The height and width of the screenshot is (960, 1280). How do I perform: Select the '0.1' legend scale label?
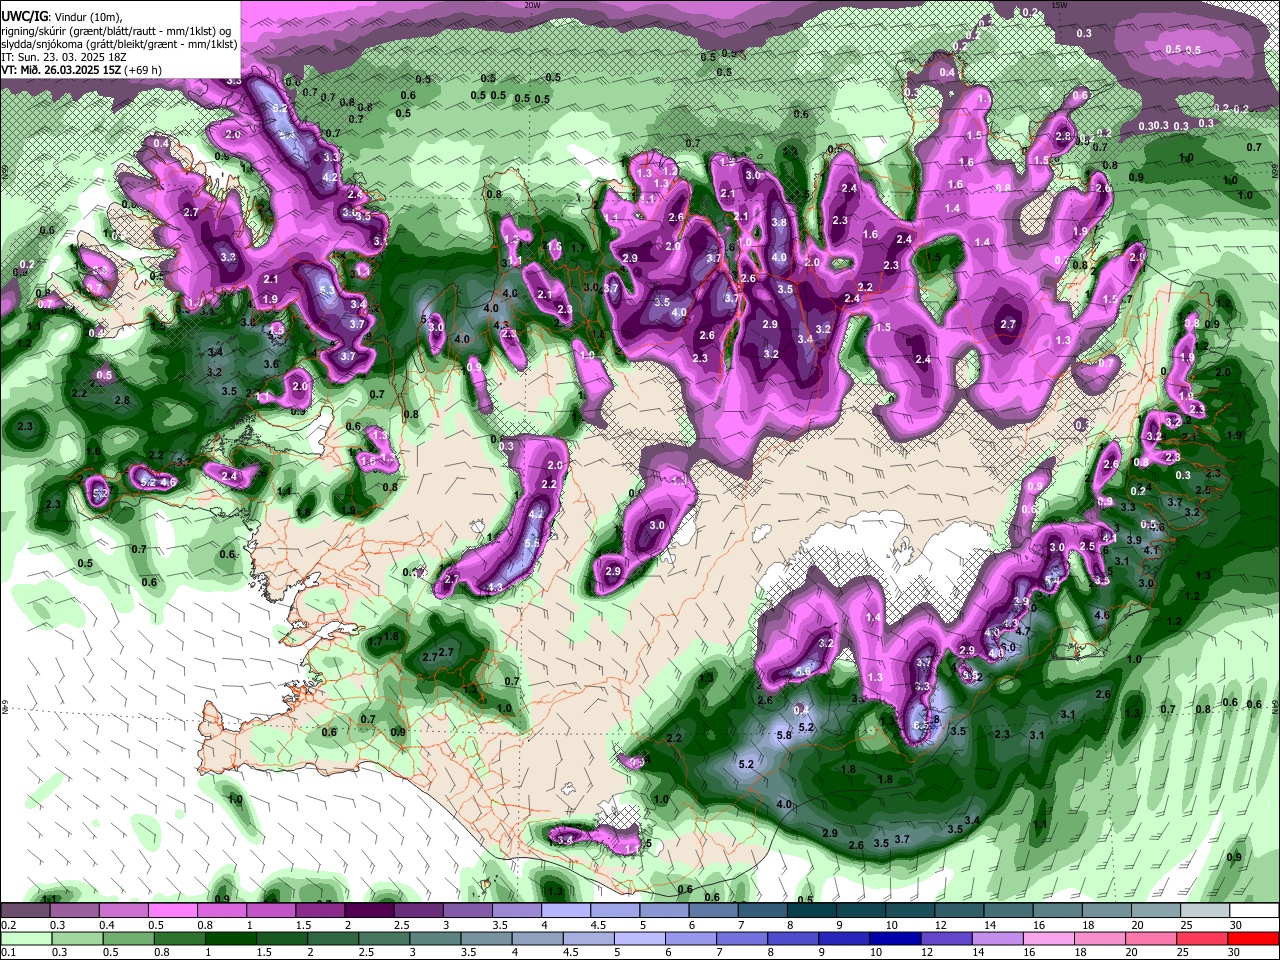pos(8,952)
